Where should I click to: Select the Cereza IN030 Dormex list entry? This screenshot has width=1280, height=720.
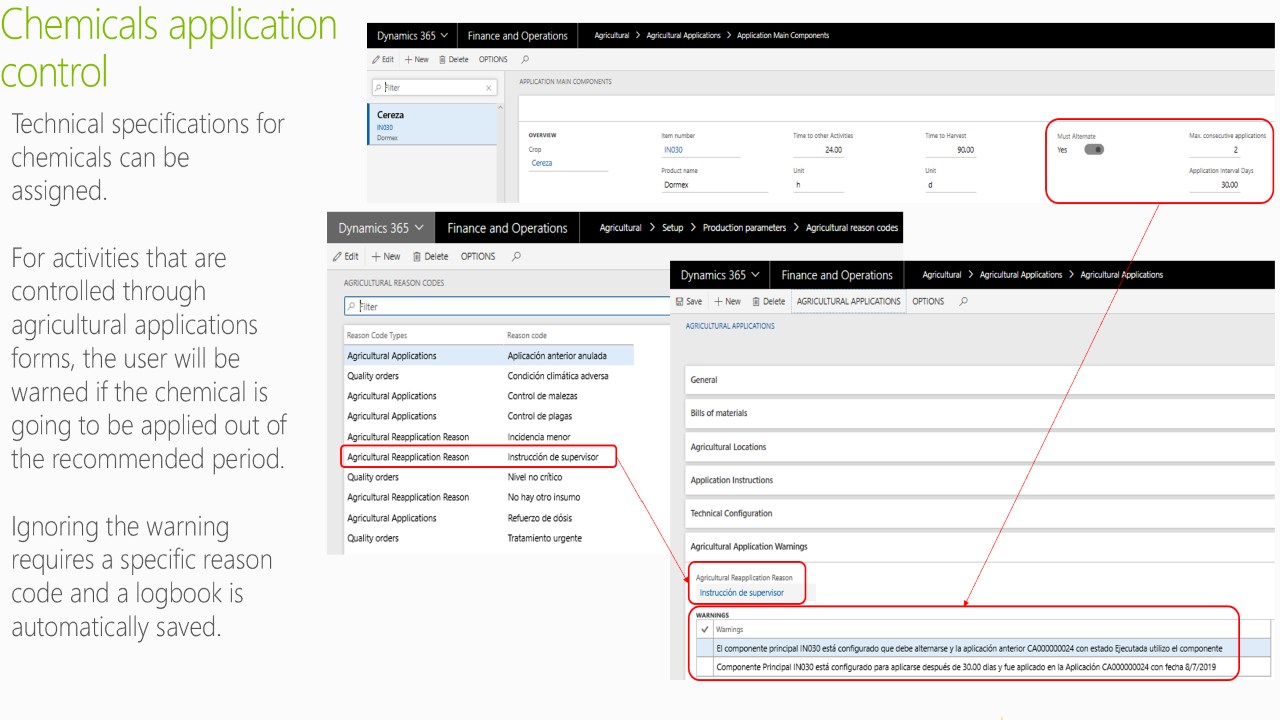432,125
